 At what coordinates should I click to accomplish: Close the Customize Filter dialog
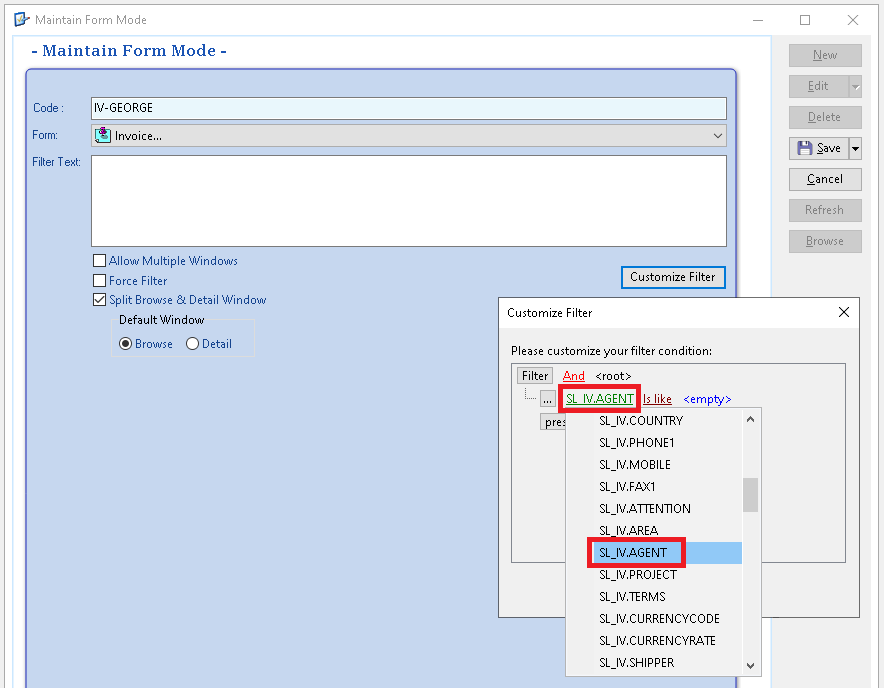[845, 312]
